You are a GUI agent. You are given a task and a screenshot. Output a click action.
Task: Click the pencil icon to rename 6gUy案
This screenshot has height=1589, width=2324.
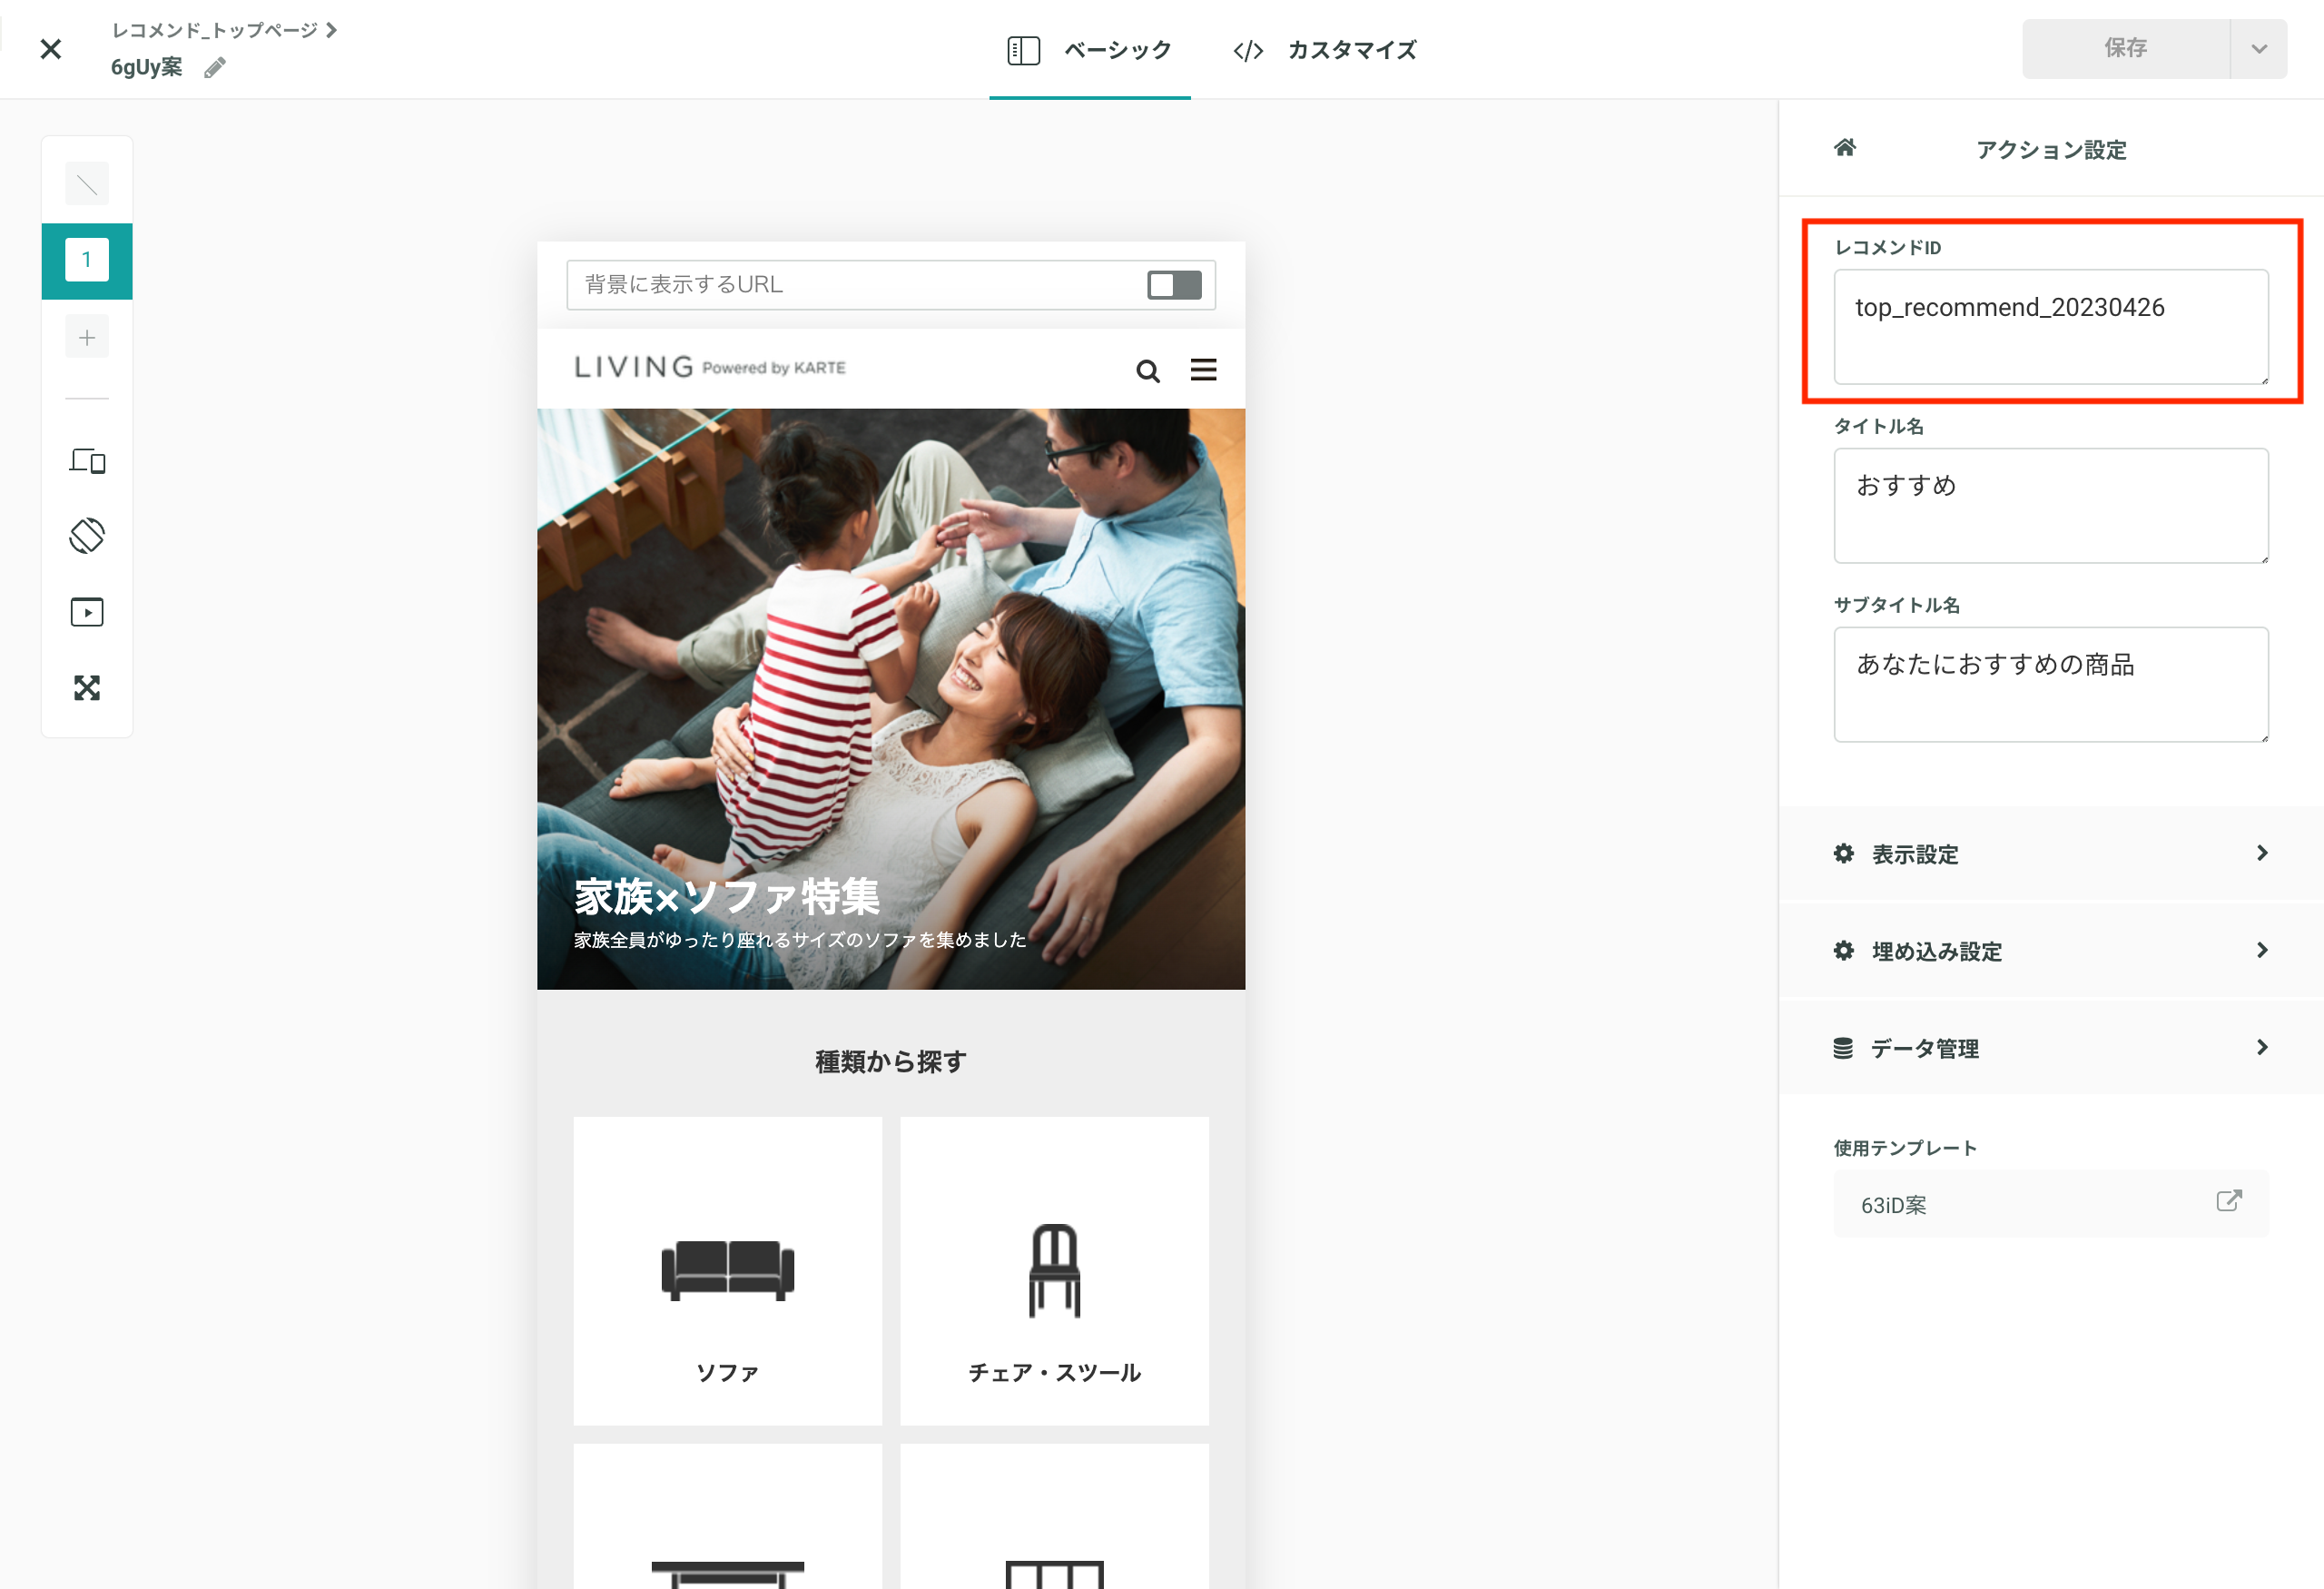point(214,67)
